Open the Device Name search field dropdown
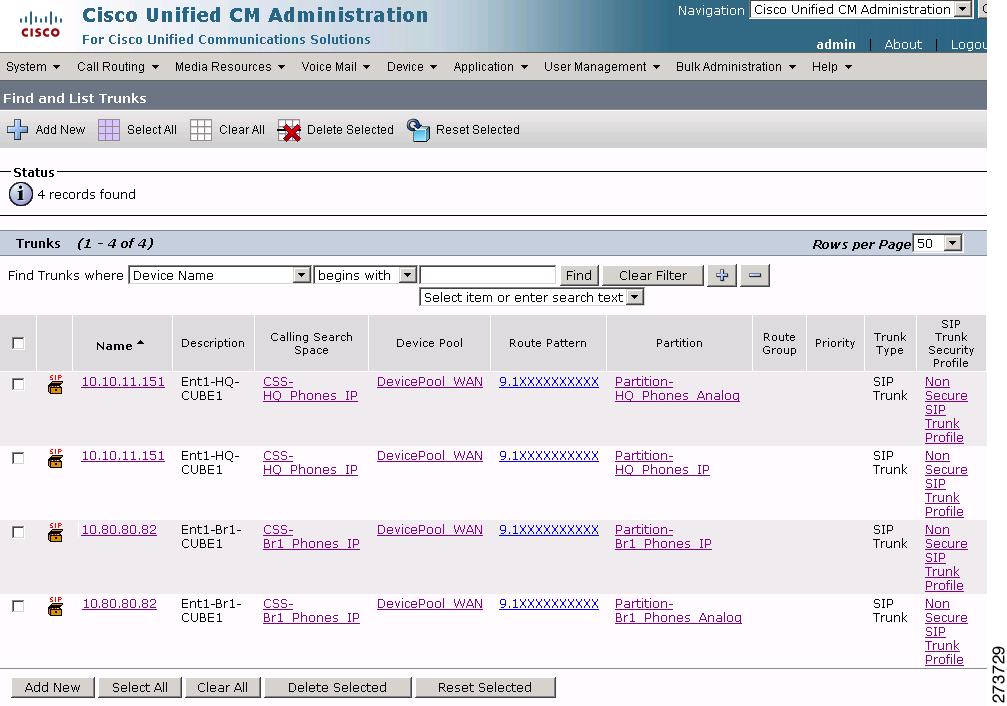 coord(220,276)
